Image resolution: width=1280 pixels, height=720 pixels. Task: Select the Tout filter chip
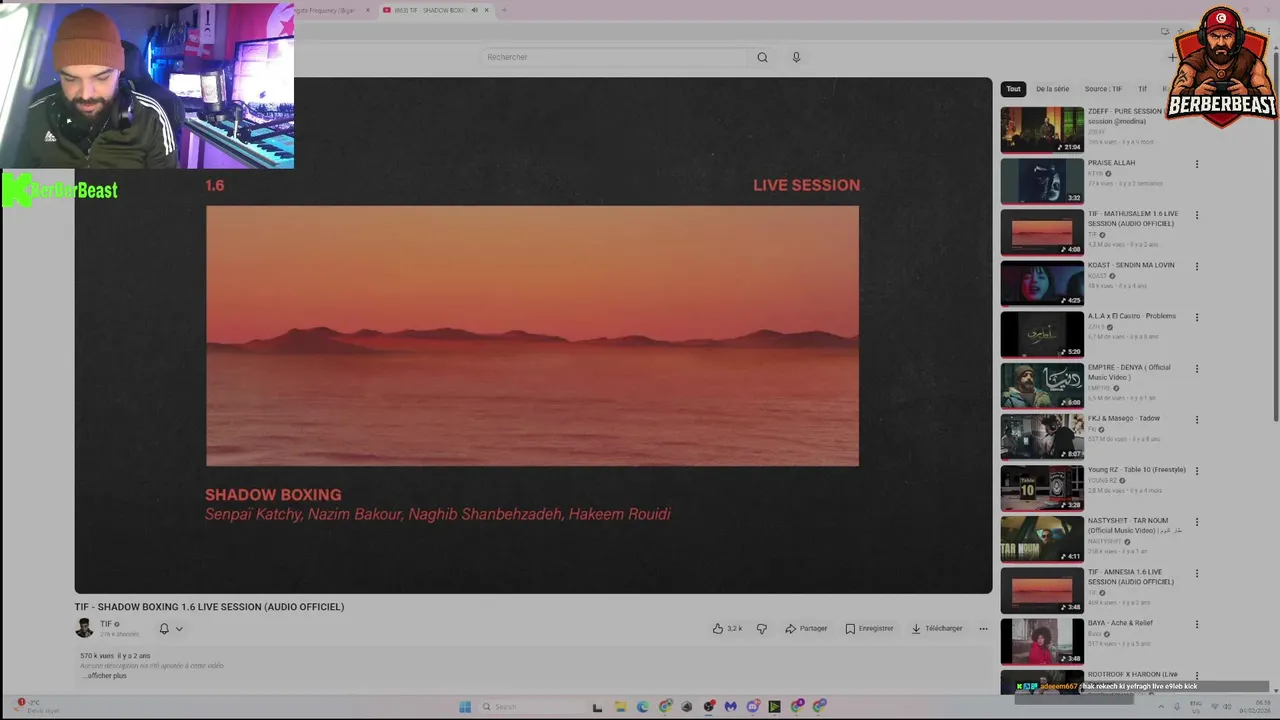(x=1013, y=89)
